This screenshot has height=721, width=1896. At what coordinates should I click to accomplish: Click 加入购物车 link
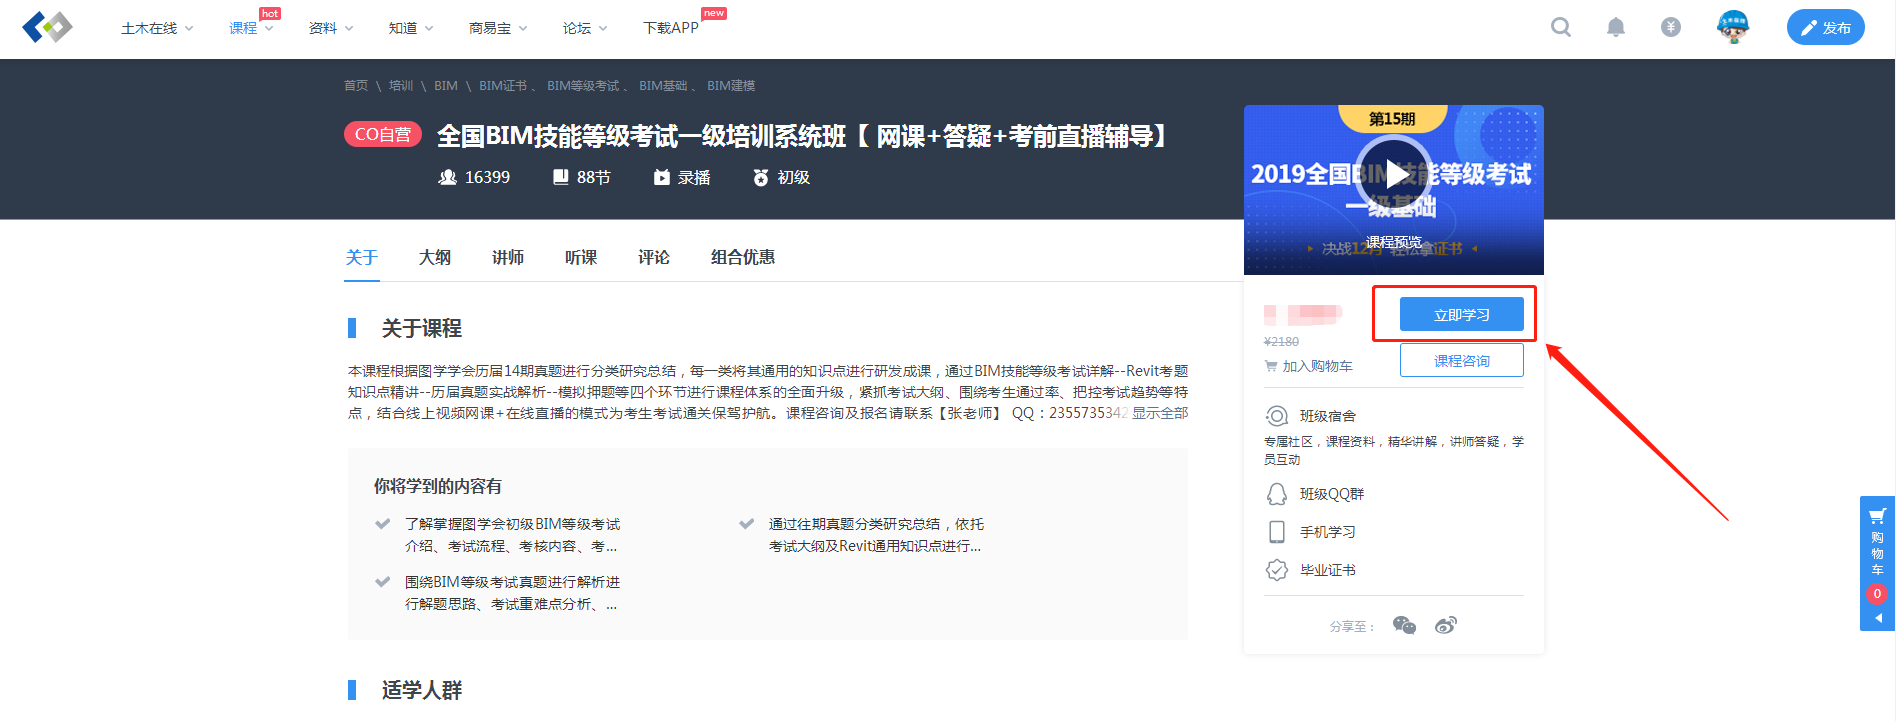[x=1318, y=366]
